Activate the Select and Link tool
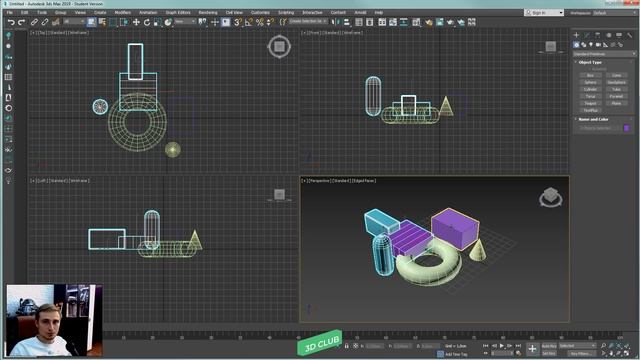 (34, 22)
